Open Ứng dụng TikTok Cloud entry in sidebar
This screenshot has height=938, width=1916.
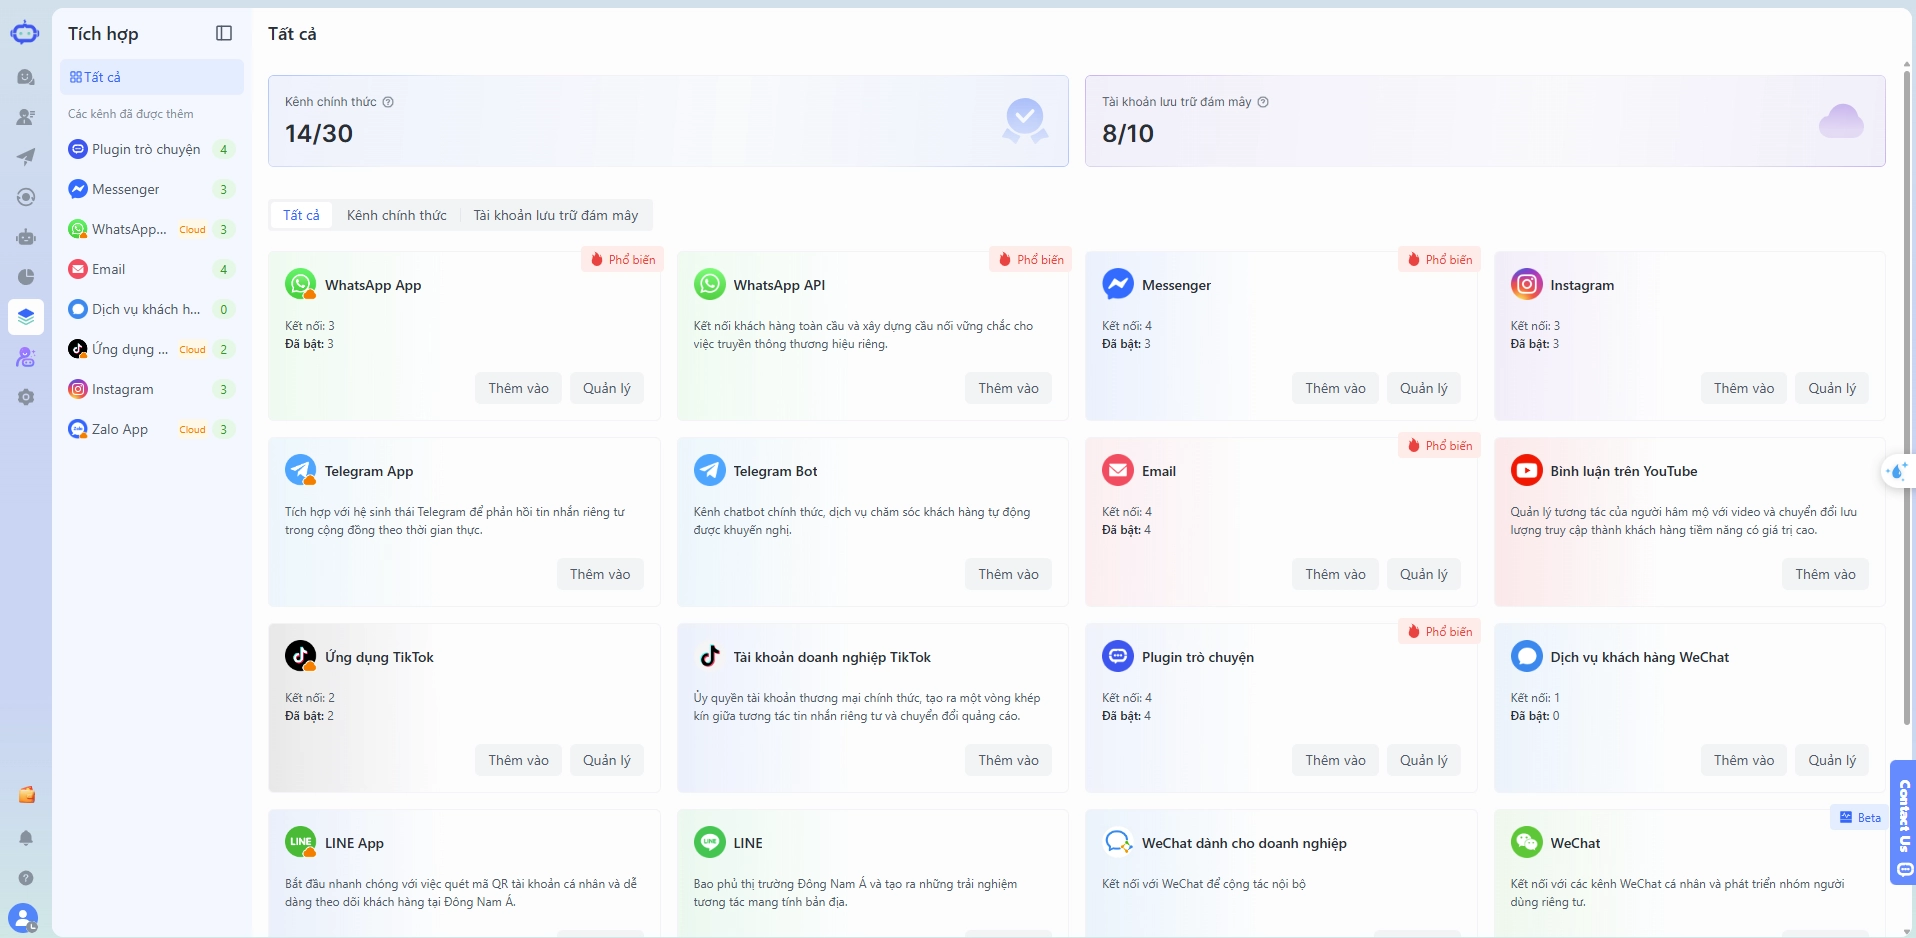[x=152, y=349]
